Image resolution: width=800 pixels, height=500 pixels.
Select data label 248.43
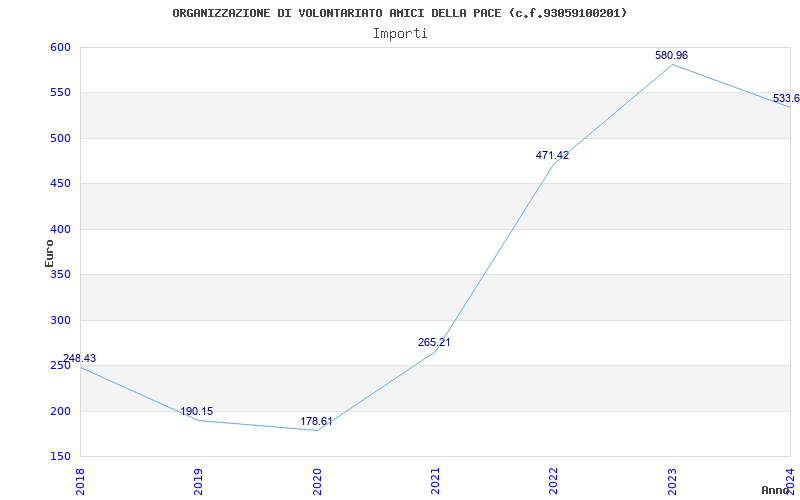pyautogui.click(x=79, y=358)
